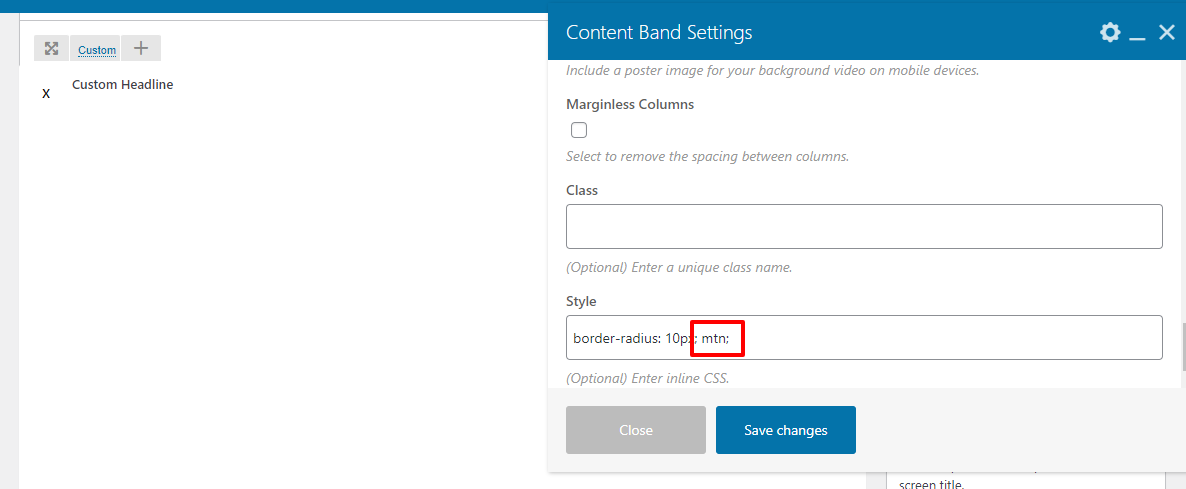Enable the Marginless Columns checkbox
This screenshot has height=489, width=1186.
coord(579,130)
